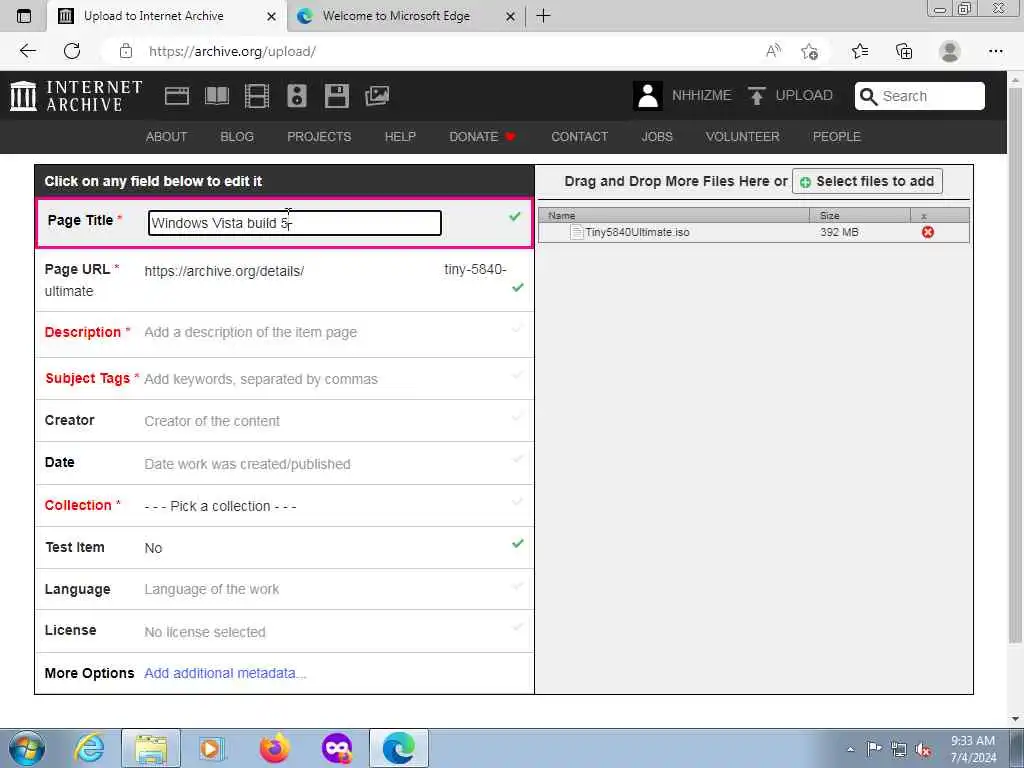
Task: Open the Favorites list icon
Action: (x=859, y=51)
